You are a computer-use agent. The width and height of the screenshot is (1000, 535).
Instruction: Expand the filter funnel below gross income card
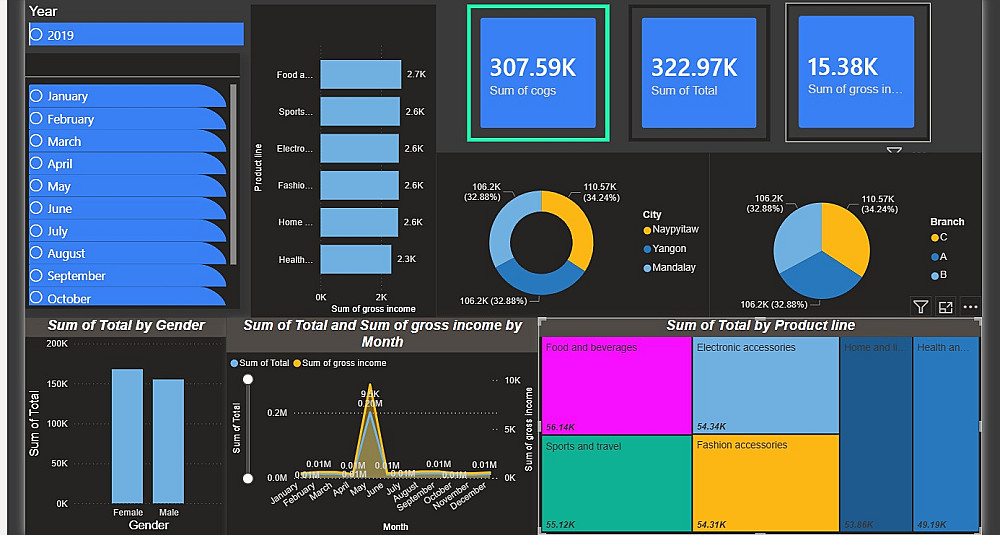pos(894,151)
